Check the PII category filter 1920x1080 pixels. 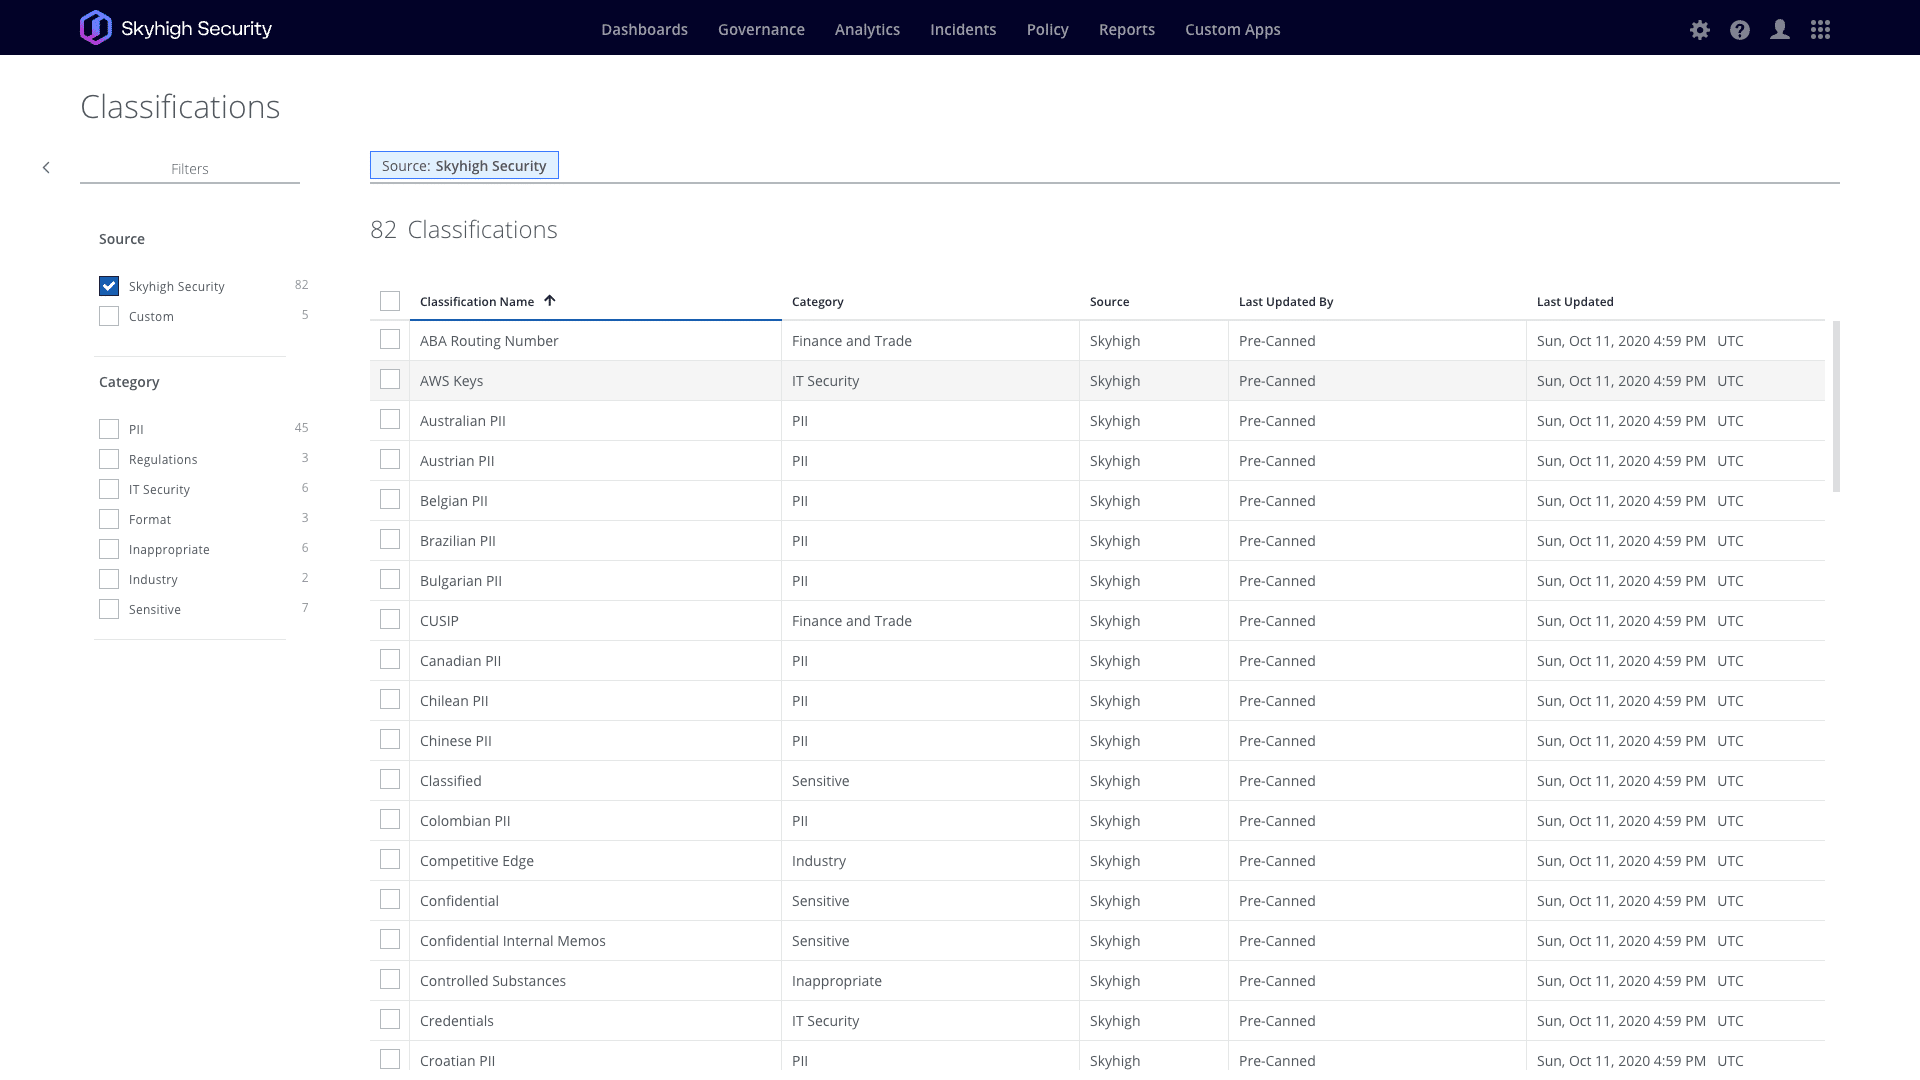pos(109,429)
